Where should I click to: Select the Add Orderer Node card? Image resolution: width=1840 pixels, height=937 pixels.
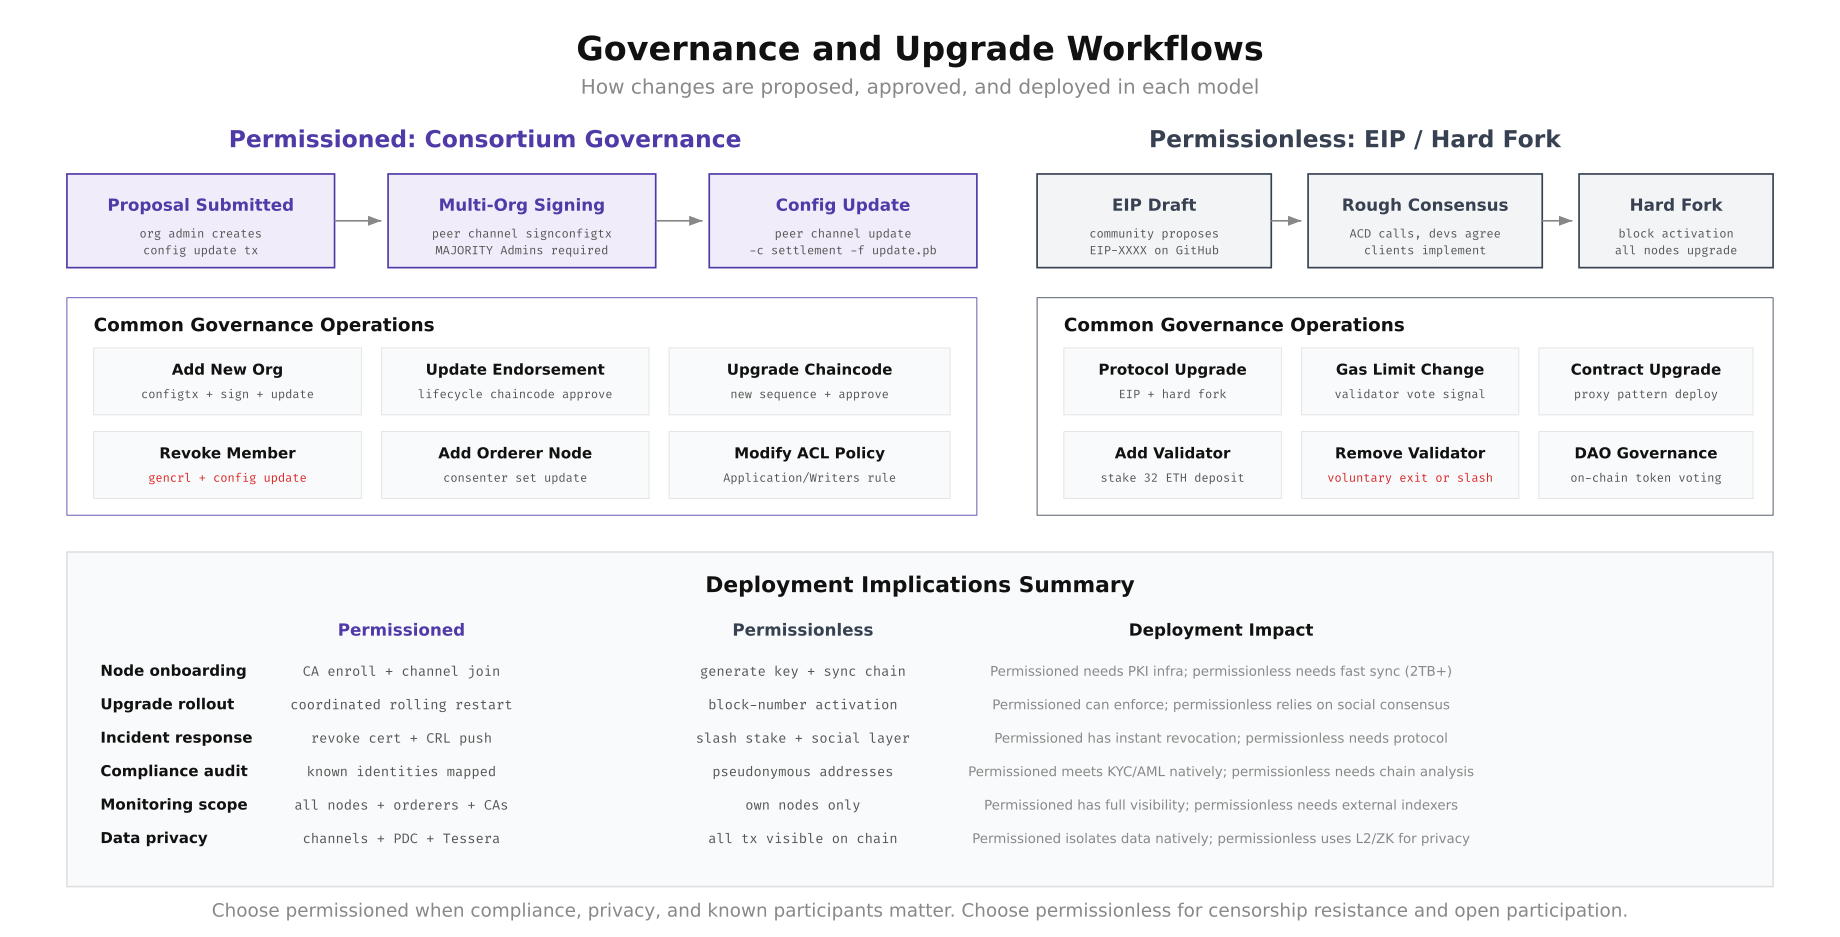pos(514,464)
